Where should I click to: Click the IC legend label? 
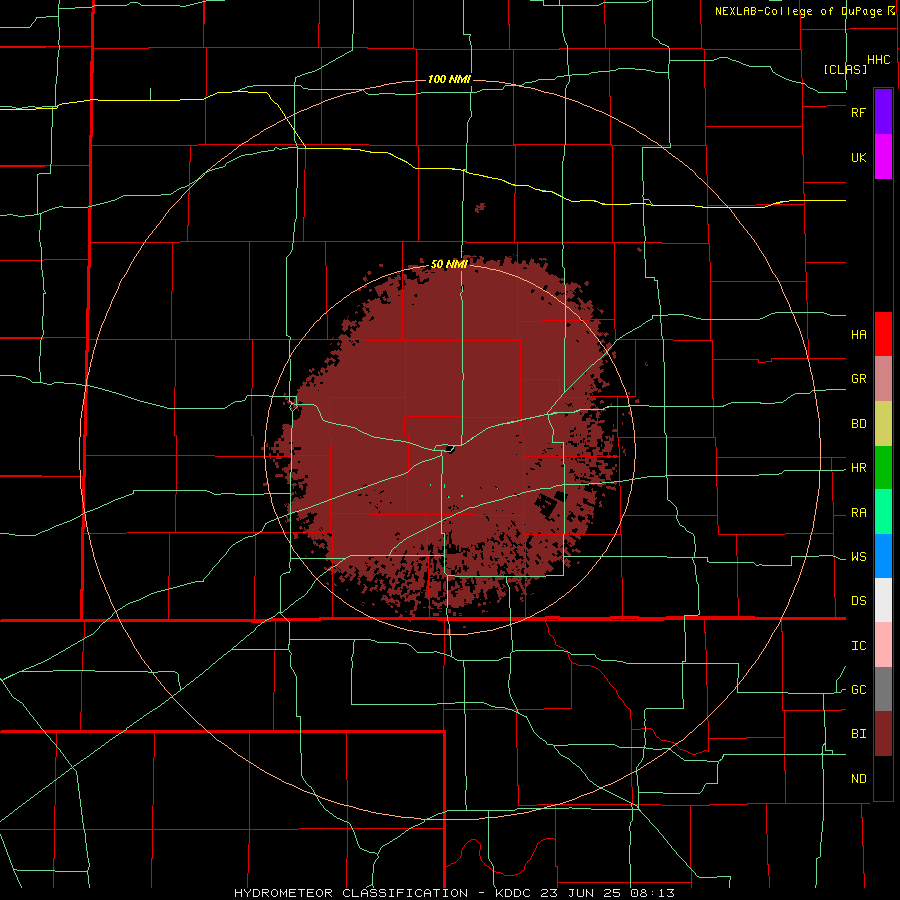tap(859, 646)
